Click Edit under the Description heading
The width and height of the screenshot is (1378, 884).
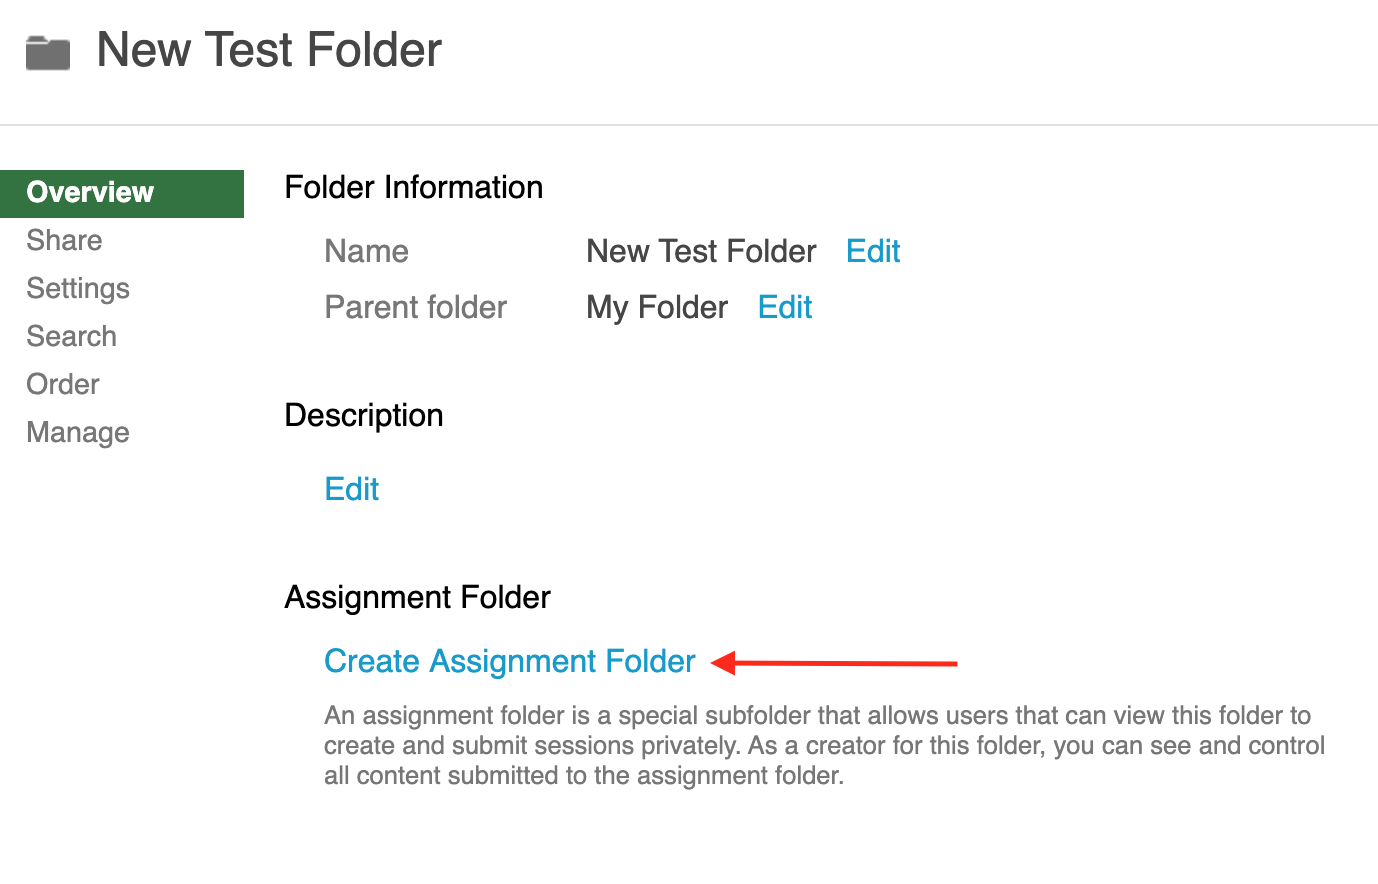click(352, 489)
